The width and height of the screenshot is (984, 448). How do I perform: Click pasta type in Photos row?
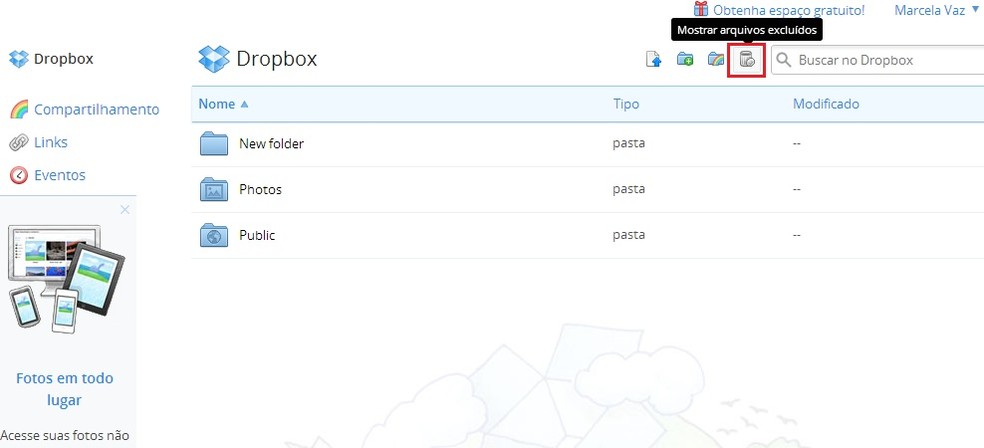tap(629, 189)
